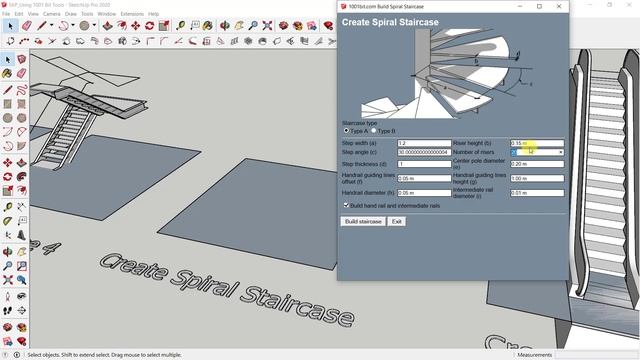640x360 pixels.
Task: Open Arc tool dropdown arrow
Action: (x=73, y=26)
